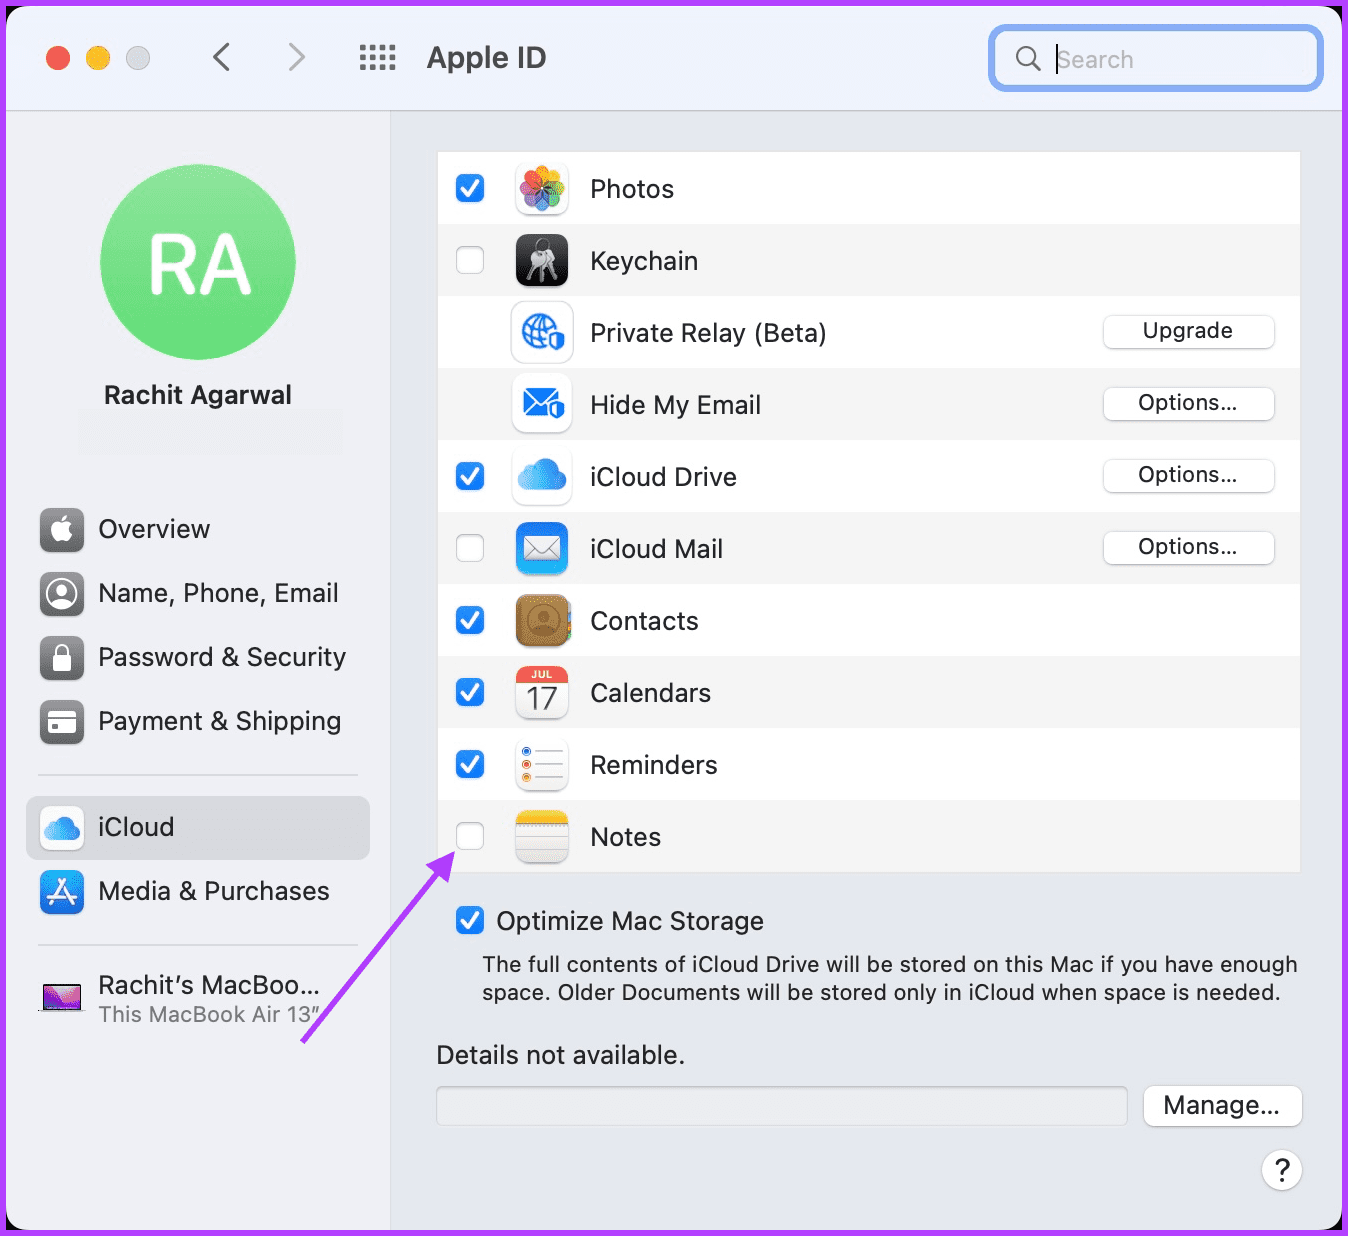Open Payment & Shipping settings

coord(198,721)
